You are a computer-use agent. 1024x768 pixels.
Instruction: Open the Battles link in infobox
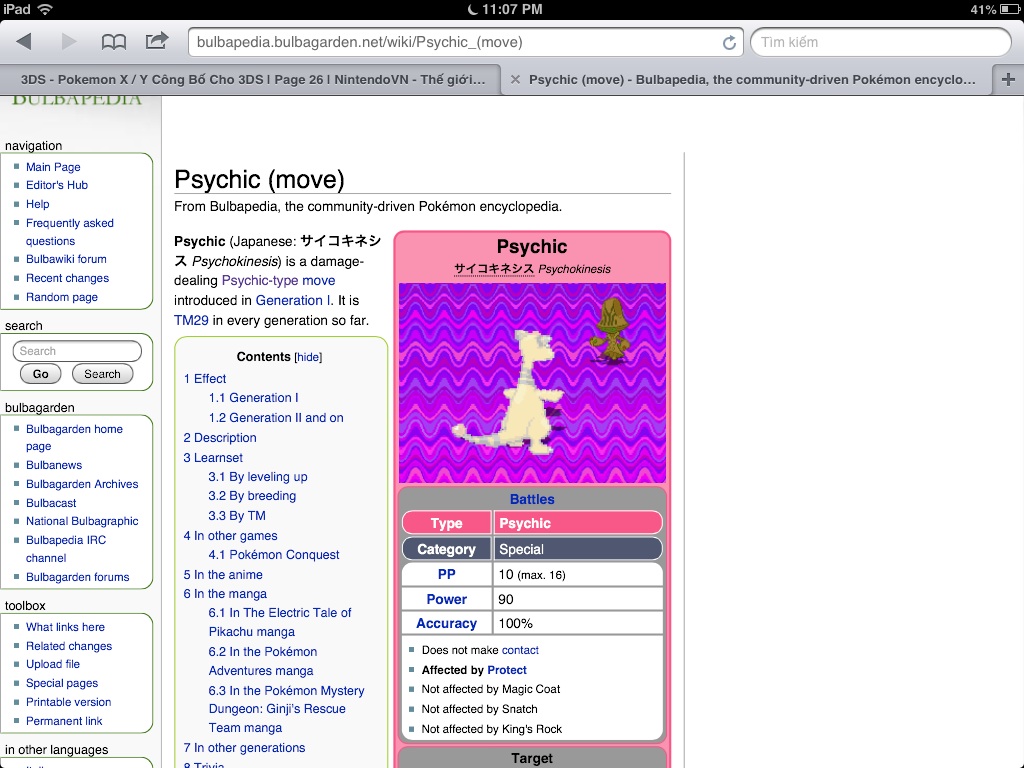point(532,500)
